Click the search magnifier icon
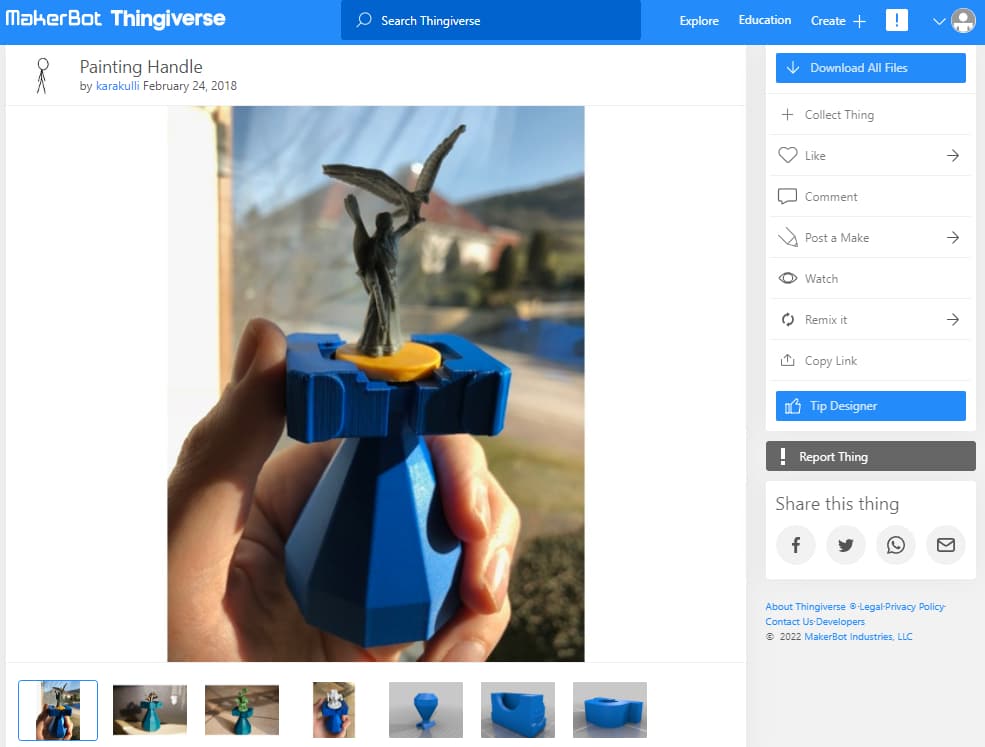 coord(364,20)
